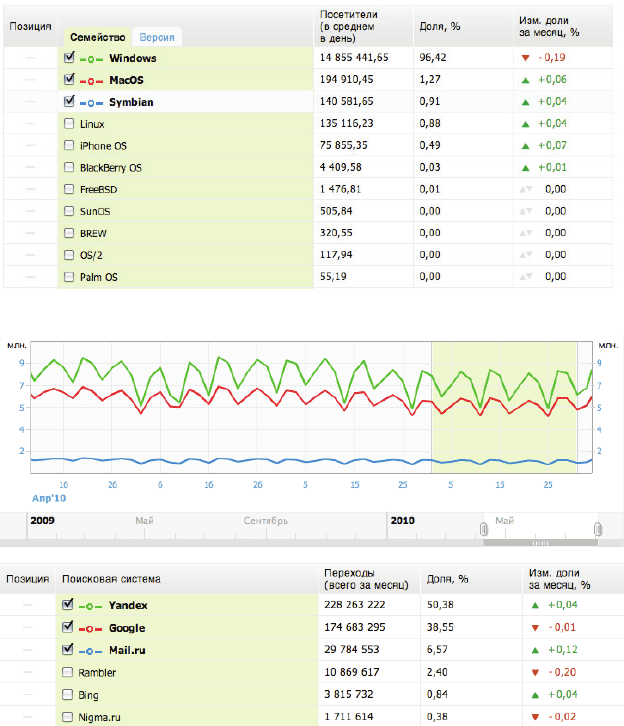Enable the Linux checkbox
Screen dimensions: 624x726
(69, 124)
